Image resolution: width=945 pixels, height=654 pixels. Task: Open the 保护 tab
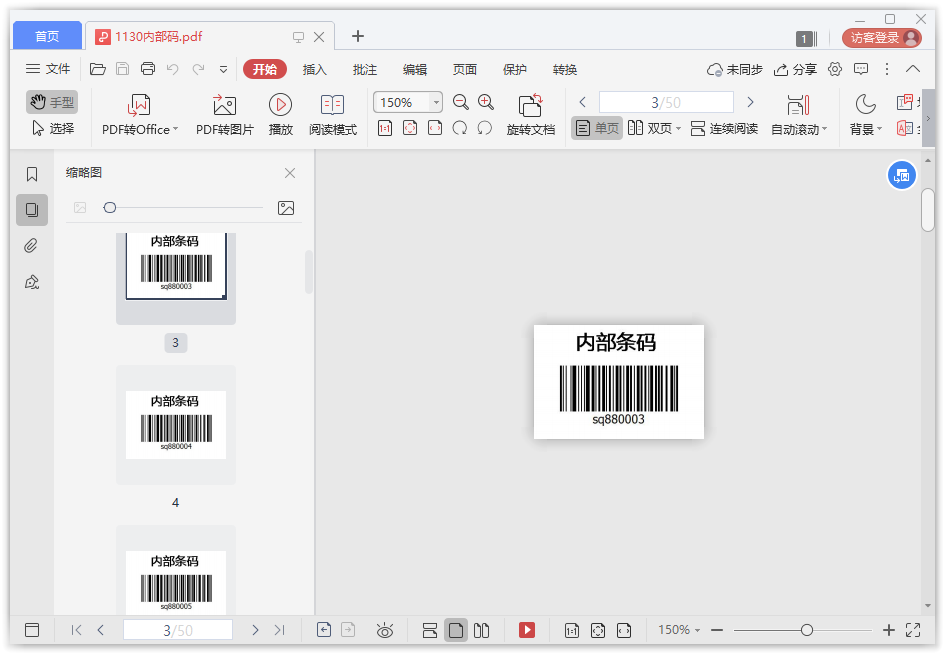(x=515, y=69)
